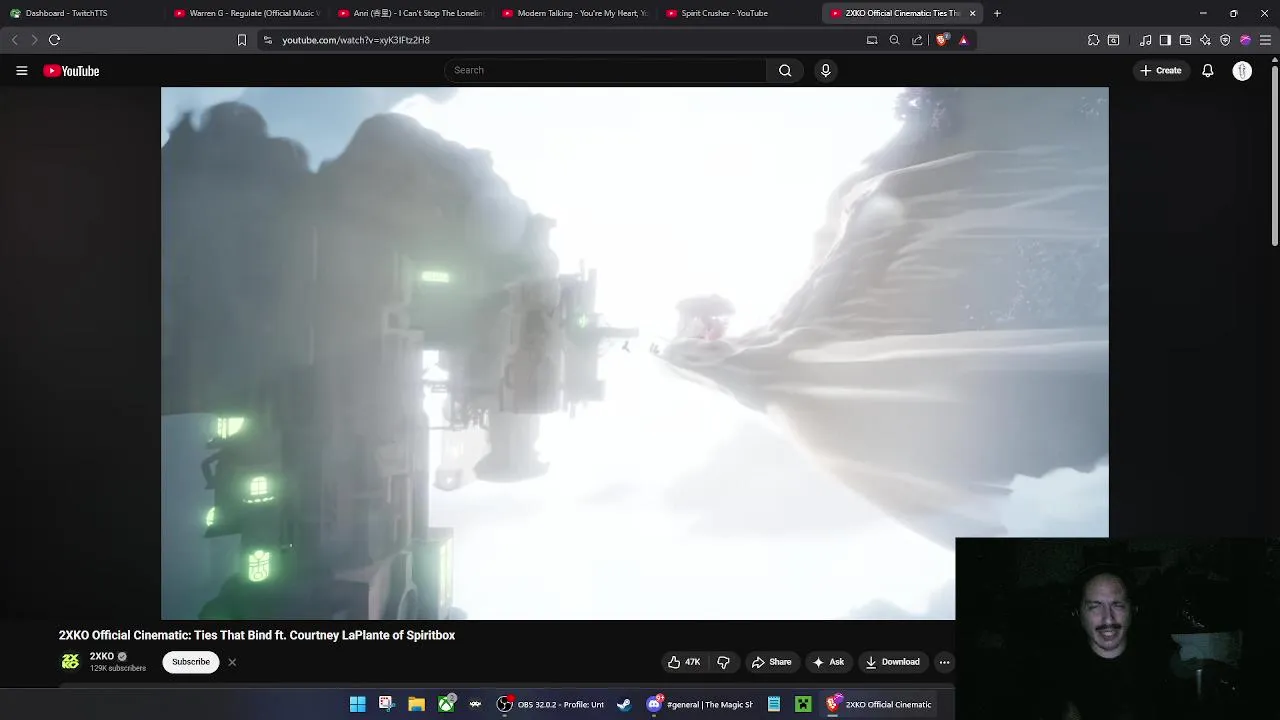
Task: Open the Xbox app on taskbar
Action: tap(446, 704)
